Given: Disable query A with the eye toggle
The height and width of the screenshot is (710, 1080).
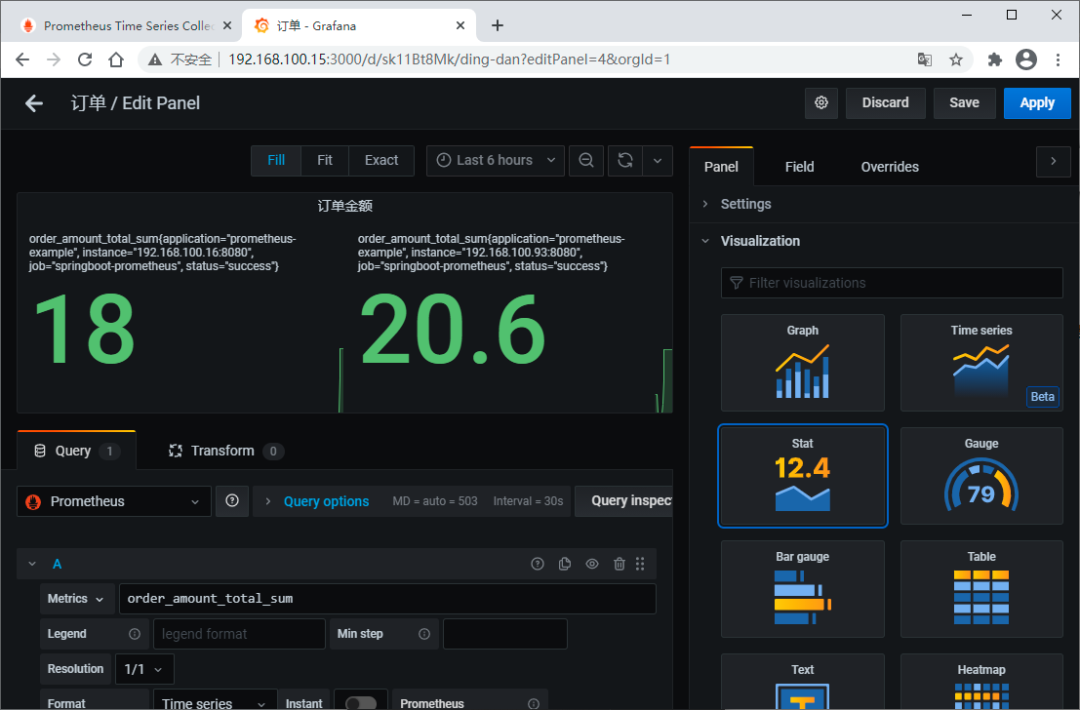Looking at the screenshot, I should tap(591, 563).
